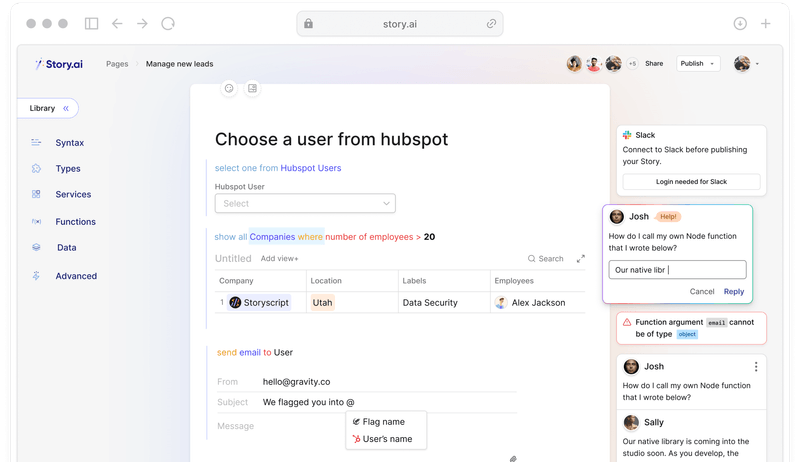Reload the story.ai page

coord(168,23)
